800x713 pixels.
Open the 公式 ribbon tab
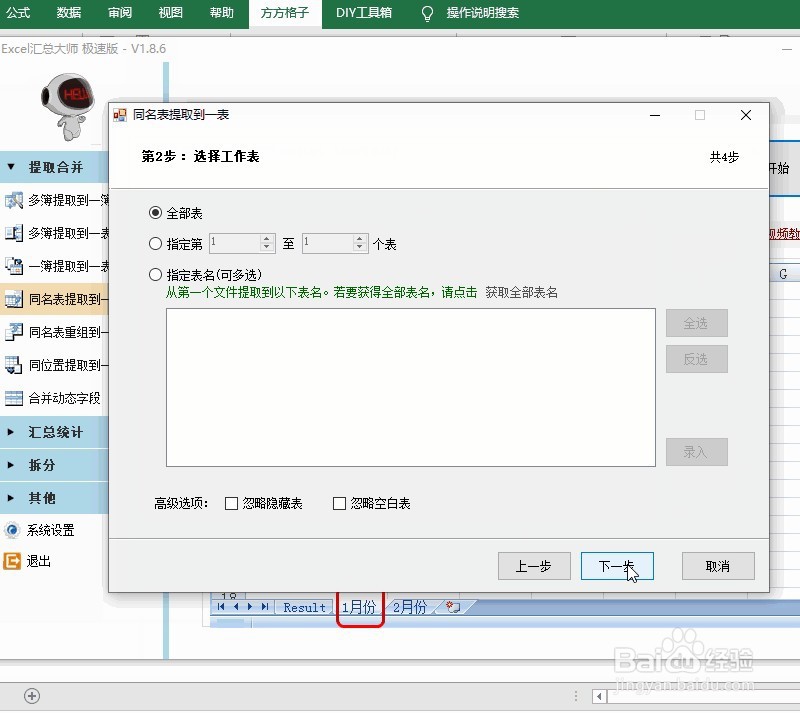tap(18, 13)
